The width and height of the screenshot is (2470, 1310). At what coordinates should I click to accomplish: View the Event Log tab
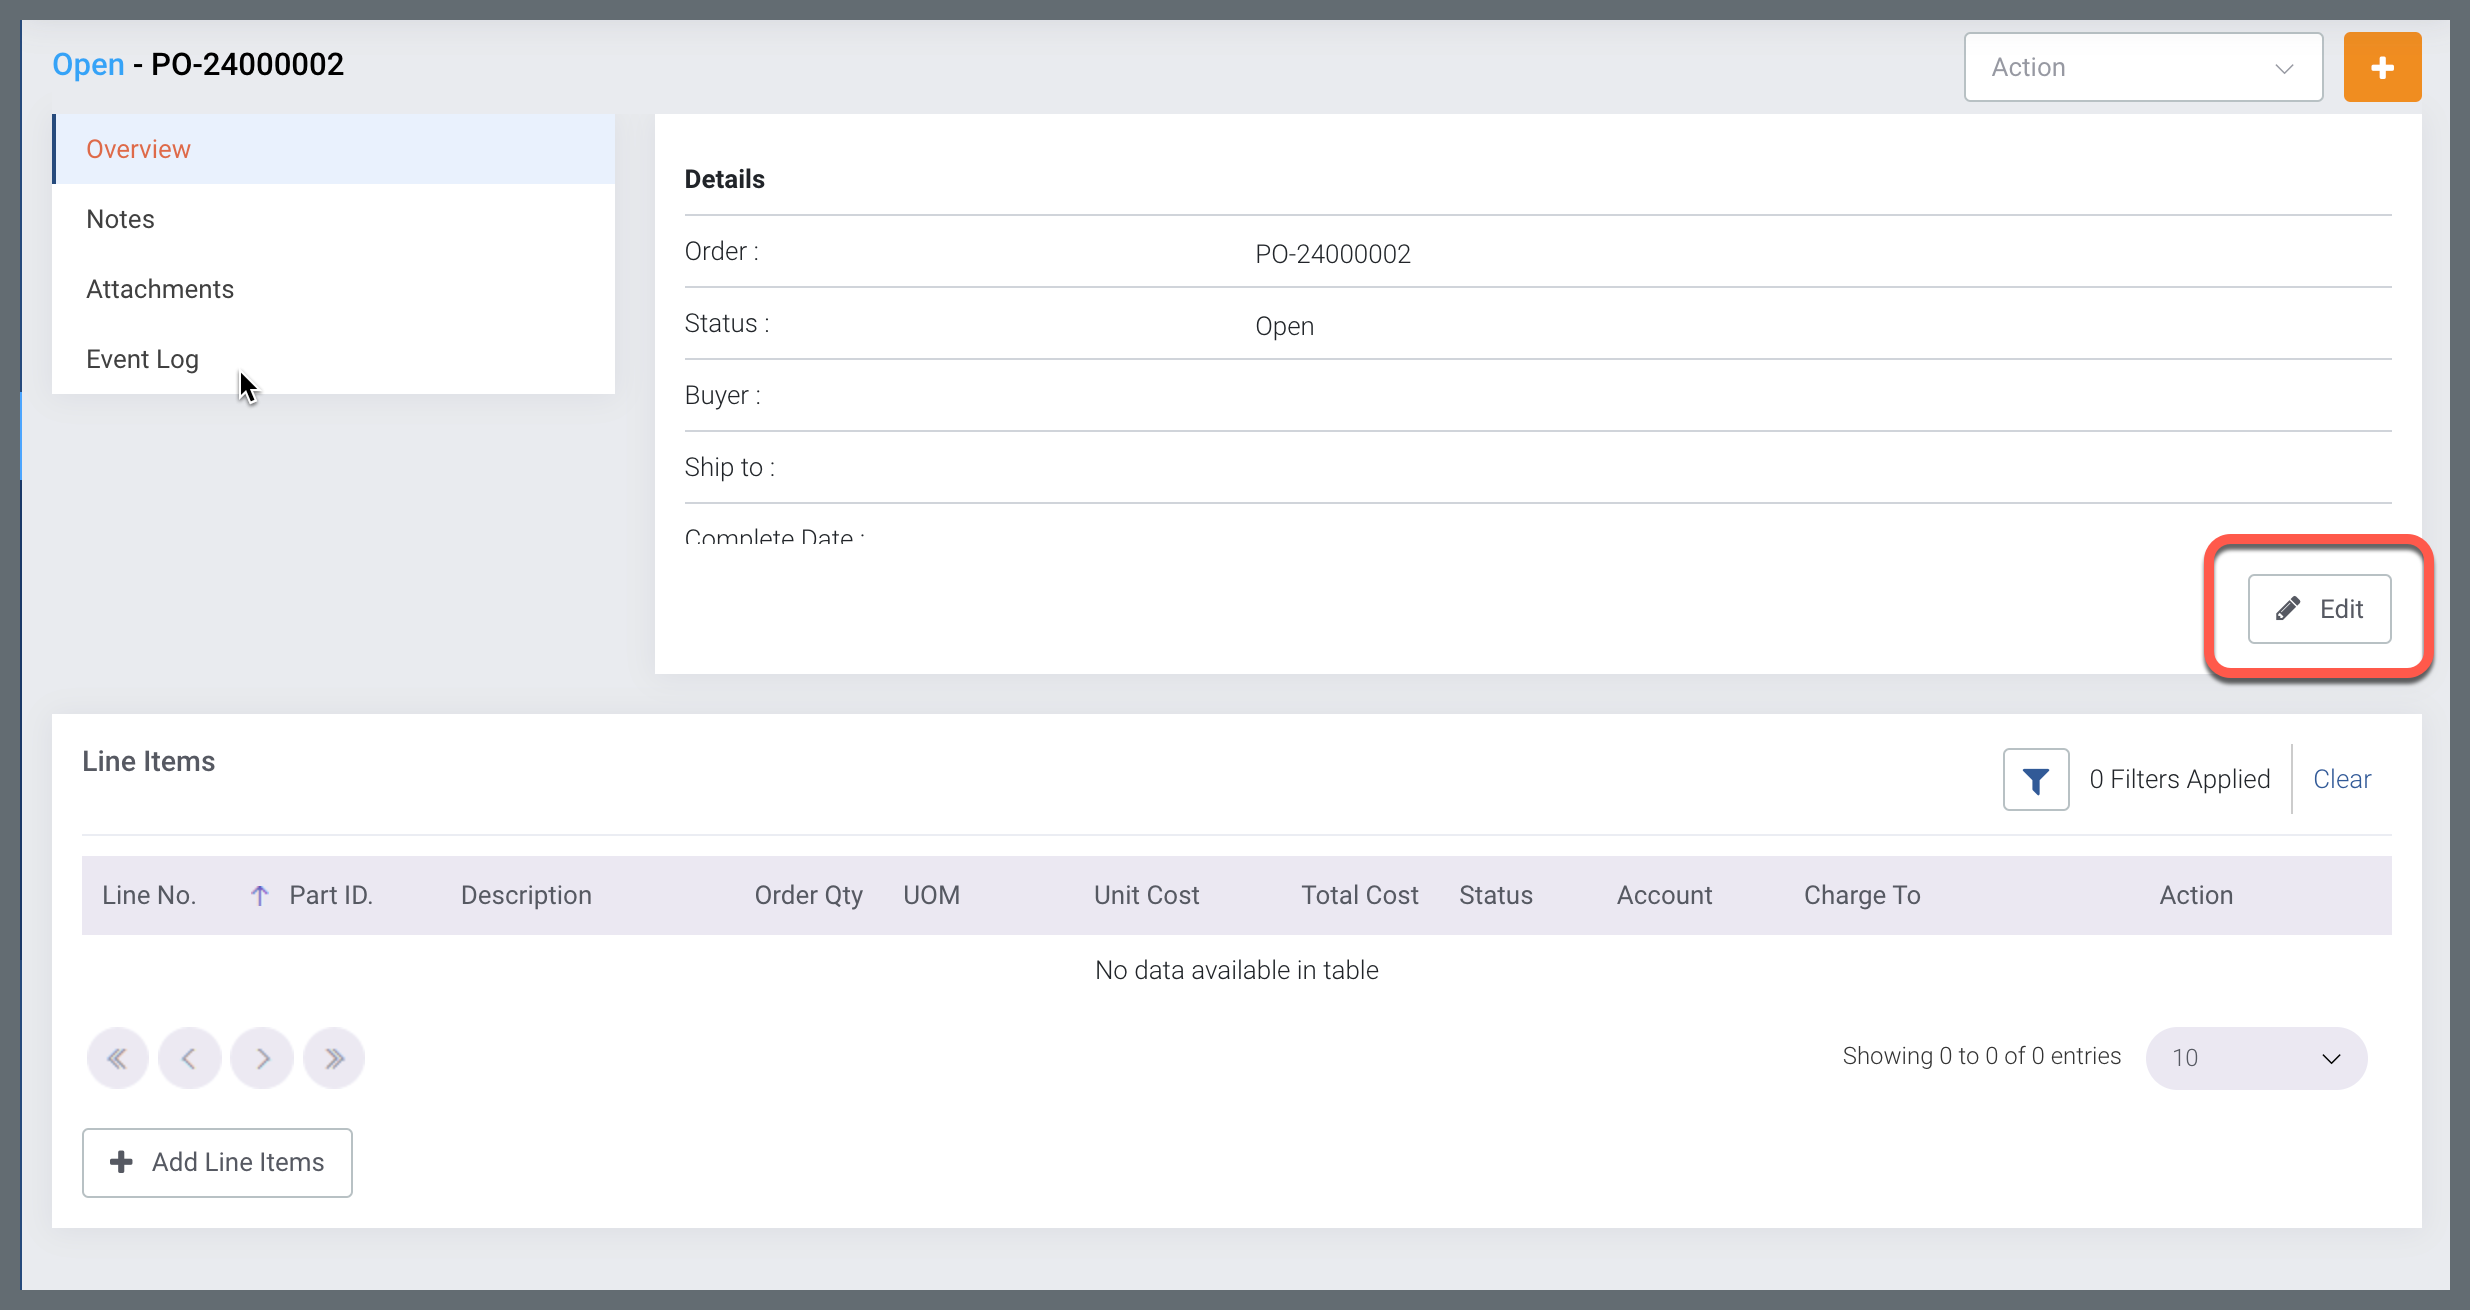pyautogui.click(x=142, y=359)
